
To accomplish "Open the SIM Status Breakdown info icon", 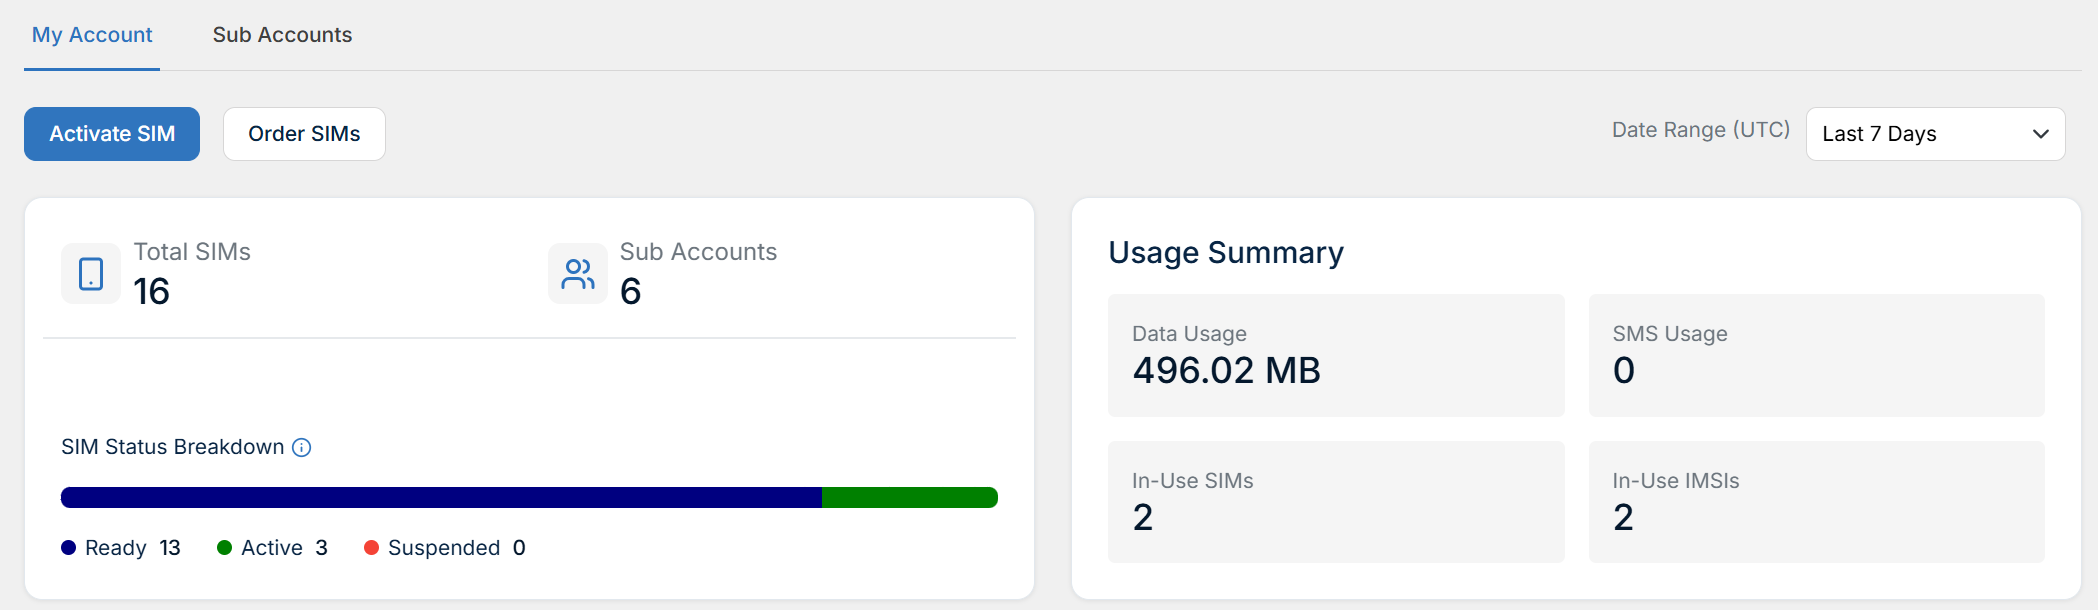I will (301, 447).
